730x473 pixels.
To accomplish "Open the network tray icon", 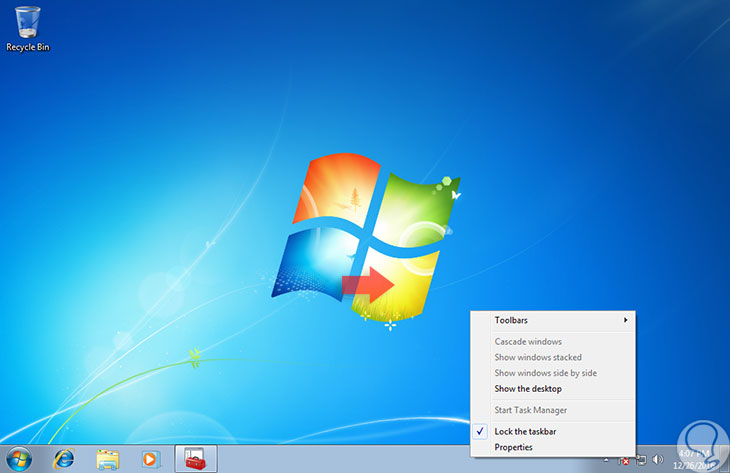I will [x=641, y=460].
